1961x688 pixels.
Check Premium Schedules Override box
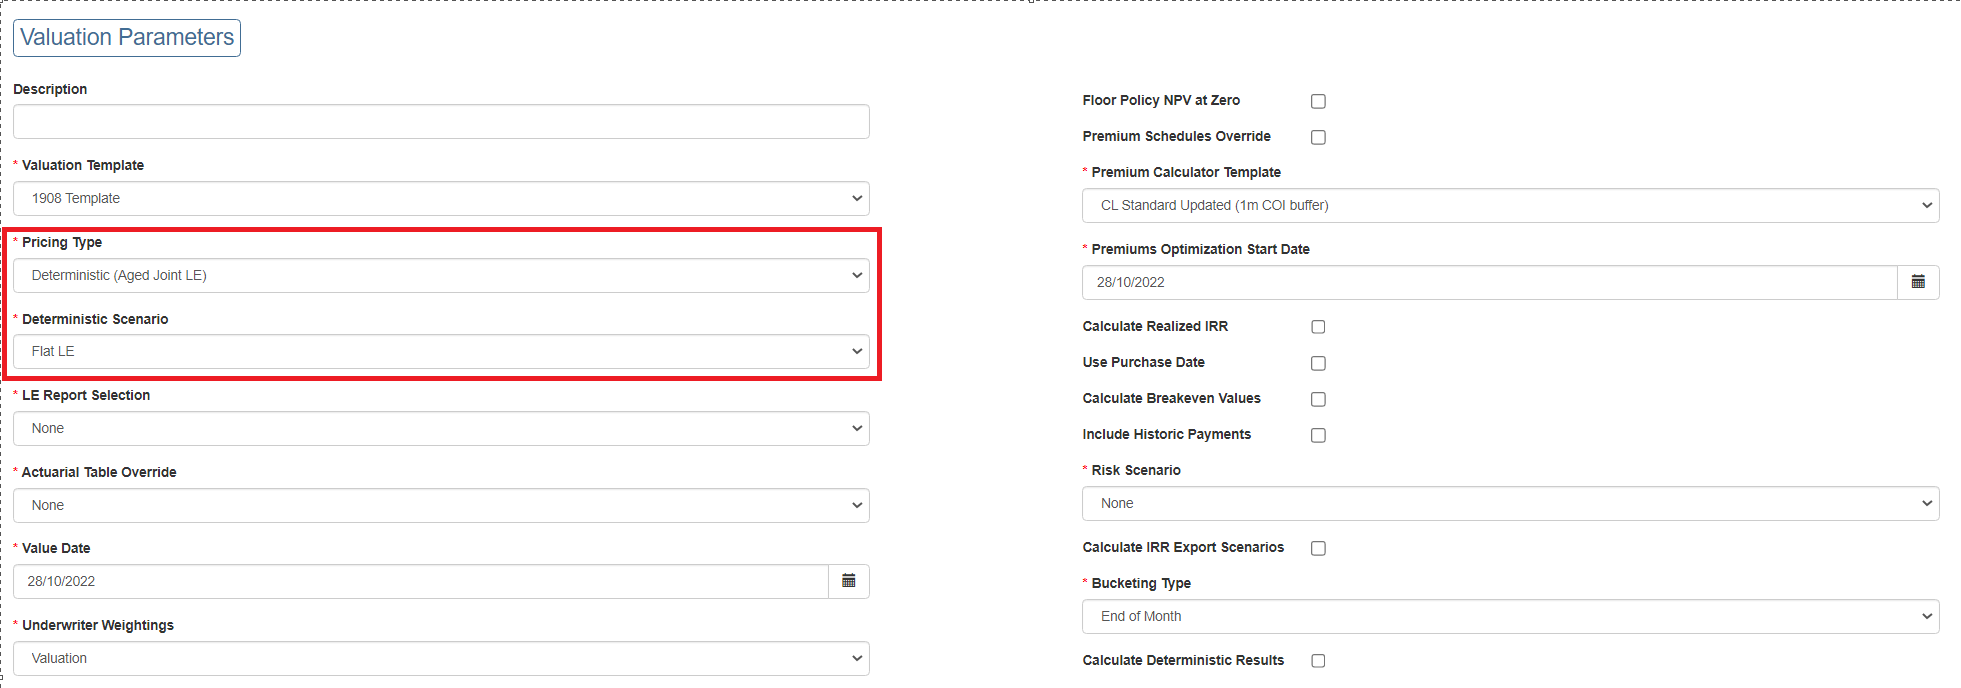pyautogui.click(x=1318, y=137)
